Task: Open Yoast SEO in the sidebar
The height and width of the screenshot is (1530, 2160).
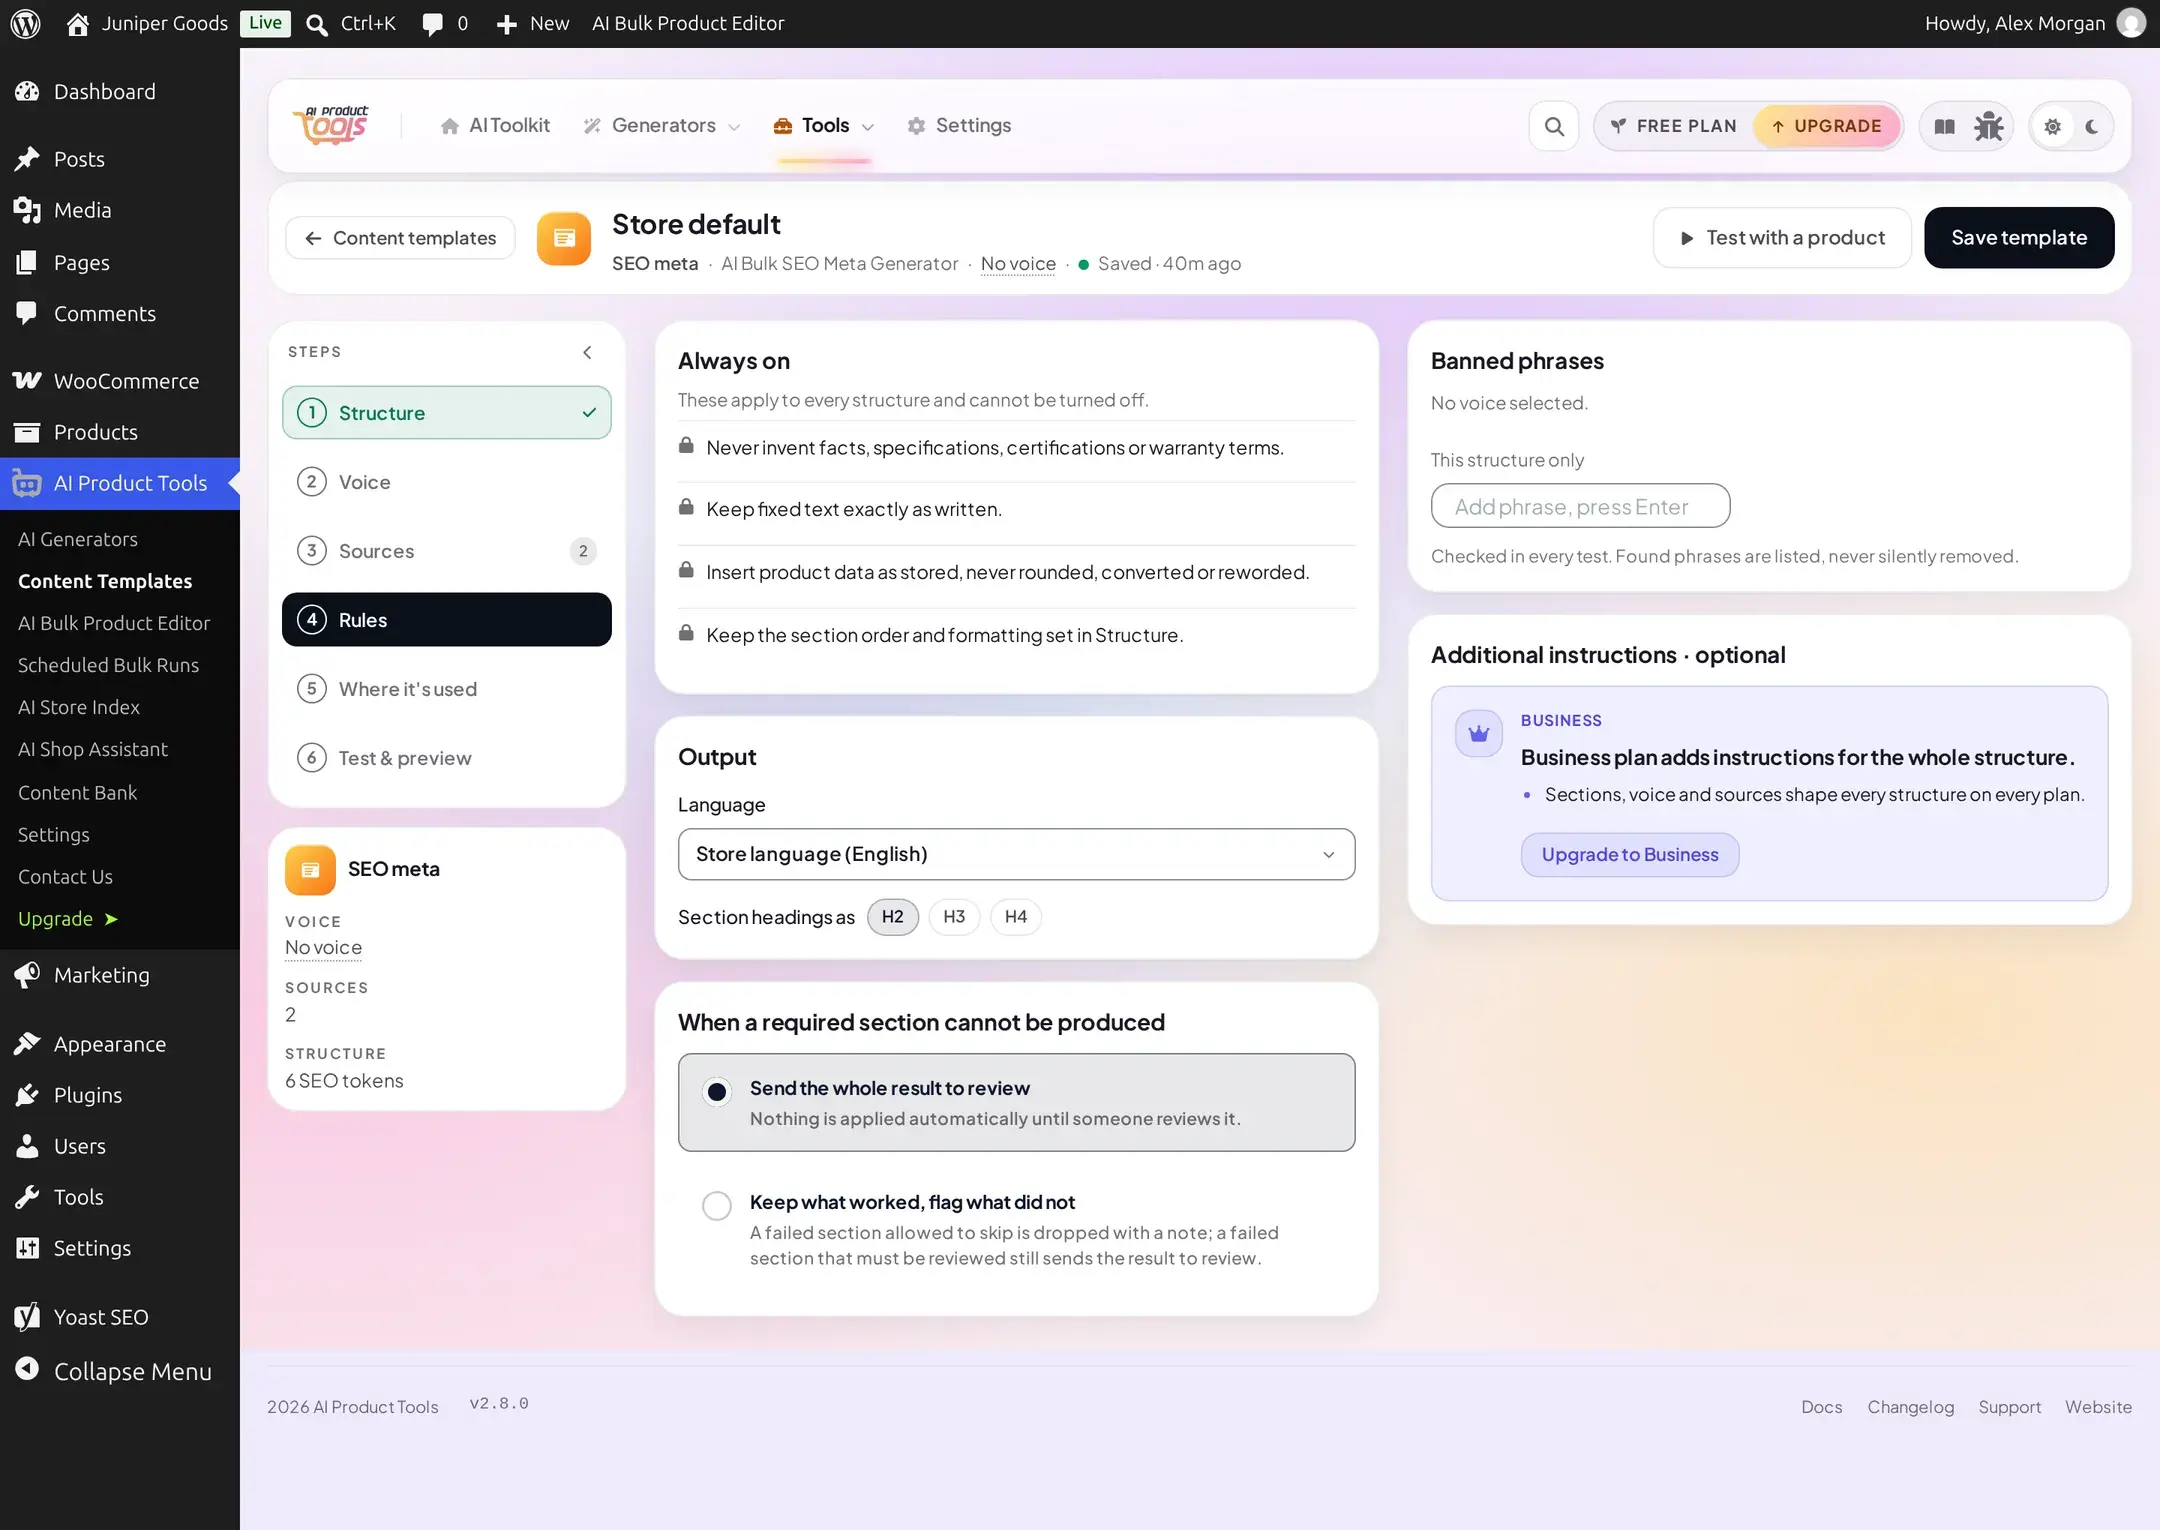Action: pyautogui.click(x=120, y=1316)
